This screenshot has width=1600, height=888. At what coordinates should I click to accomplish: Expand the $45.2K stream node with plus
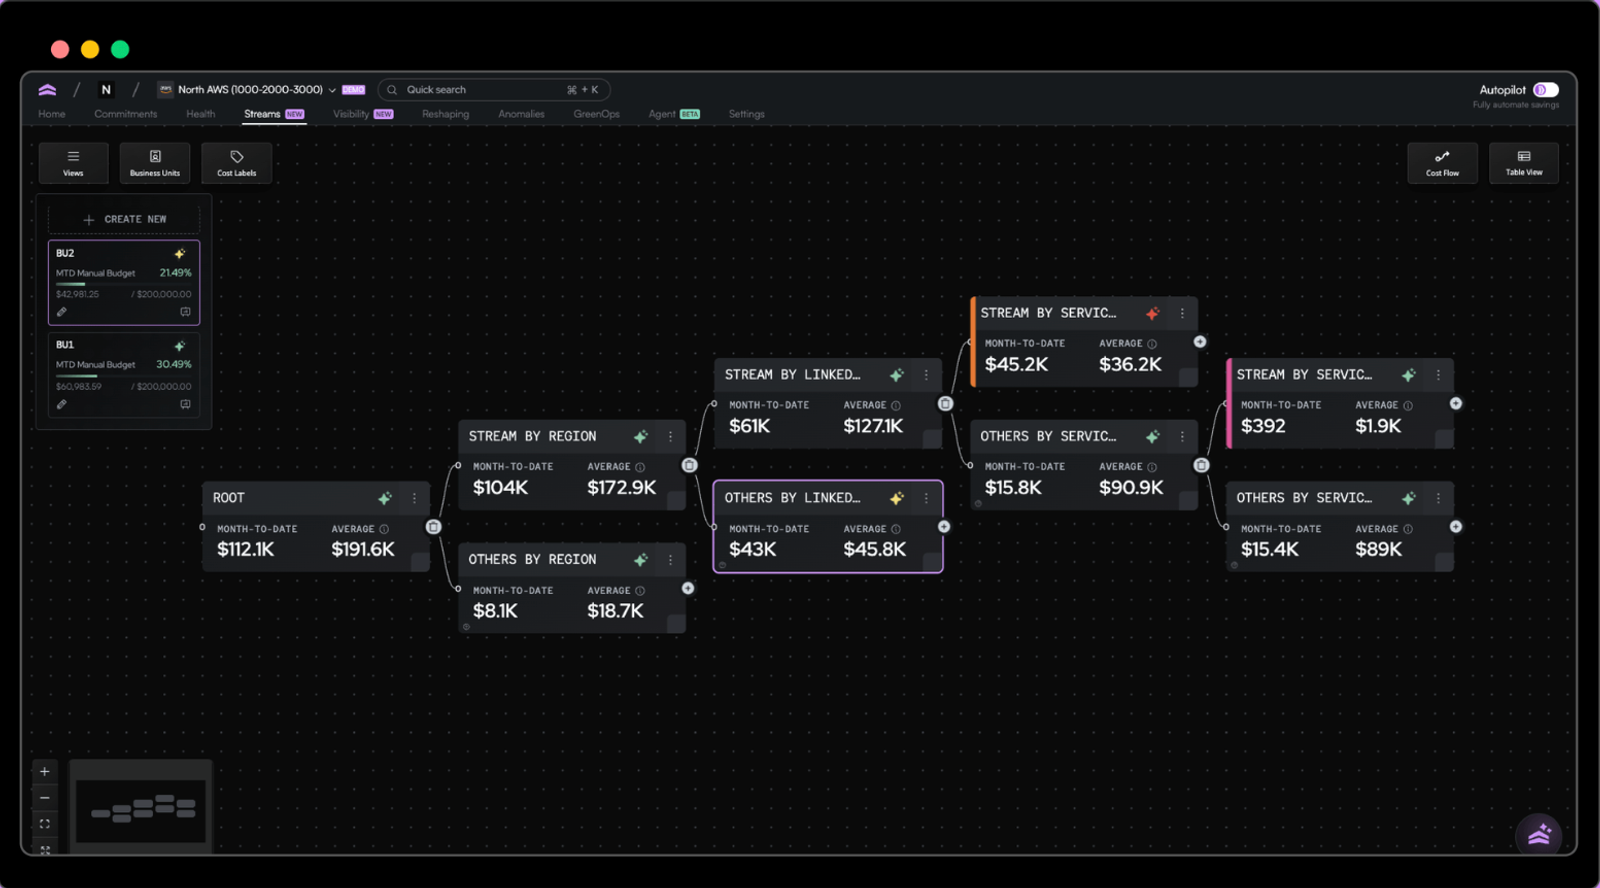pyautogui.click(x=1200, y=342)
